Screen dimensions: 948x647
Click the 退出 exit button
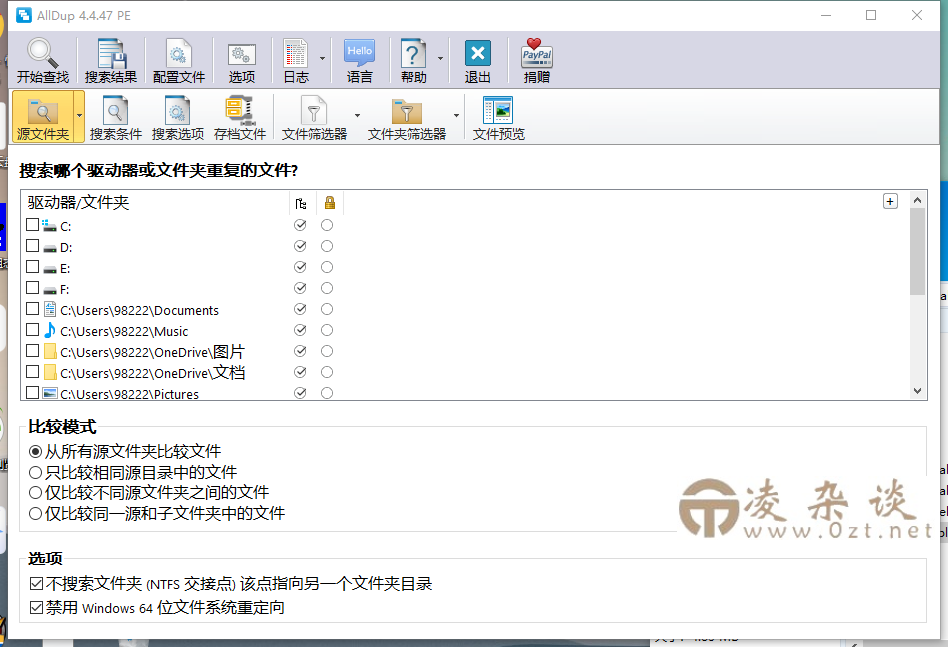pyautogui.click(x=477, y=60)
